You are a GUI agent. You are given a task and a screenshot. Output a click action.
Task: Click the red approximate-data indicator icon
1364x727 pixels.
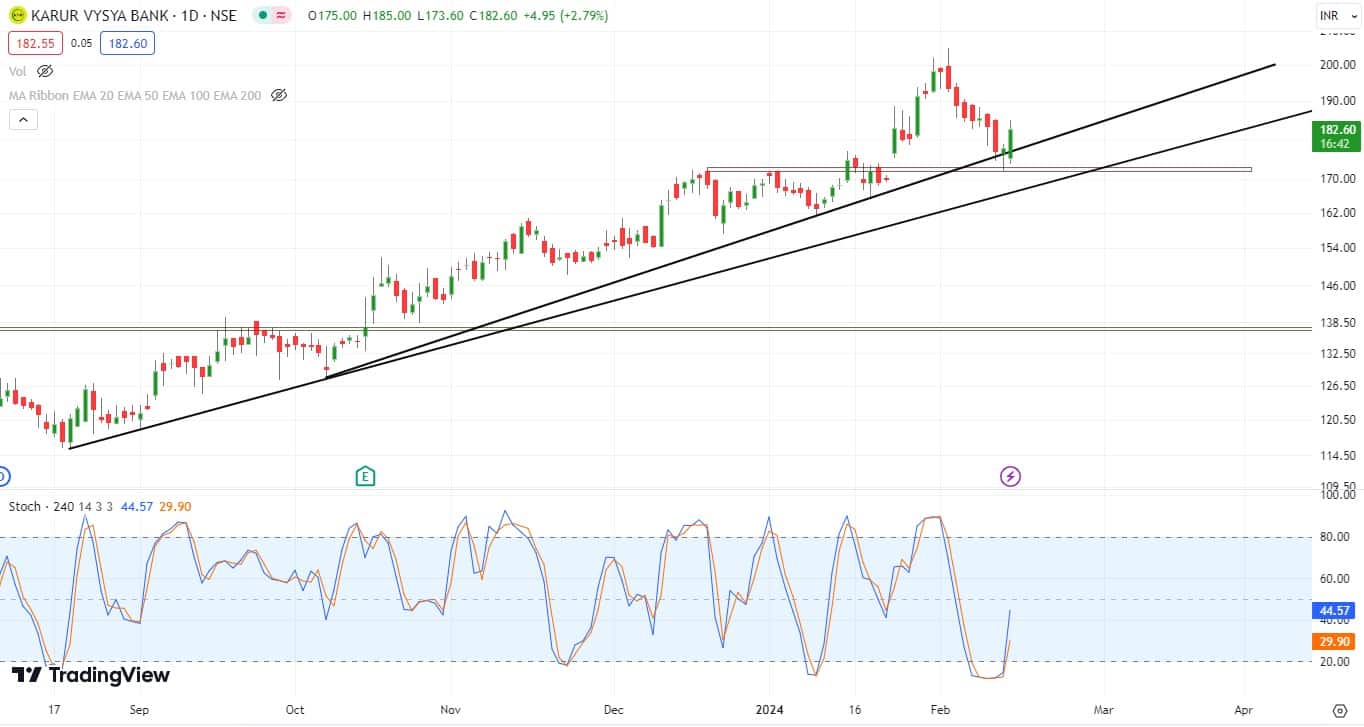pos(281,16)
